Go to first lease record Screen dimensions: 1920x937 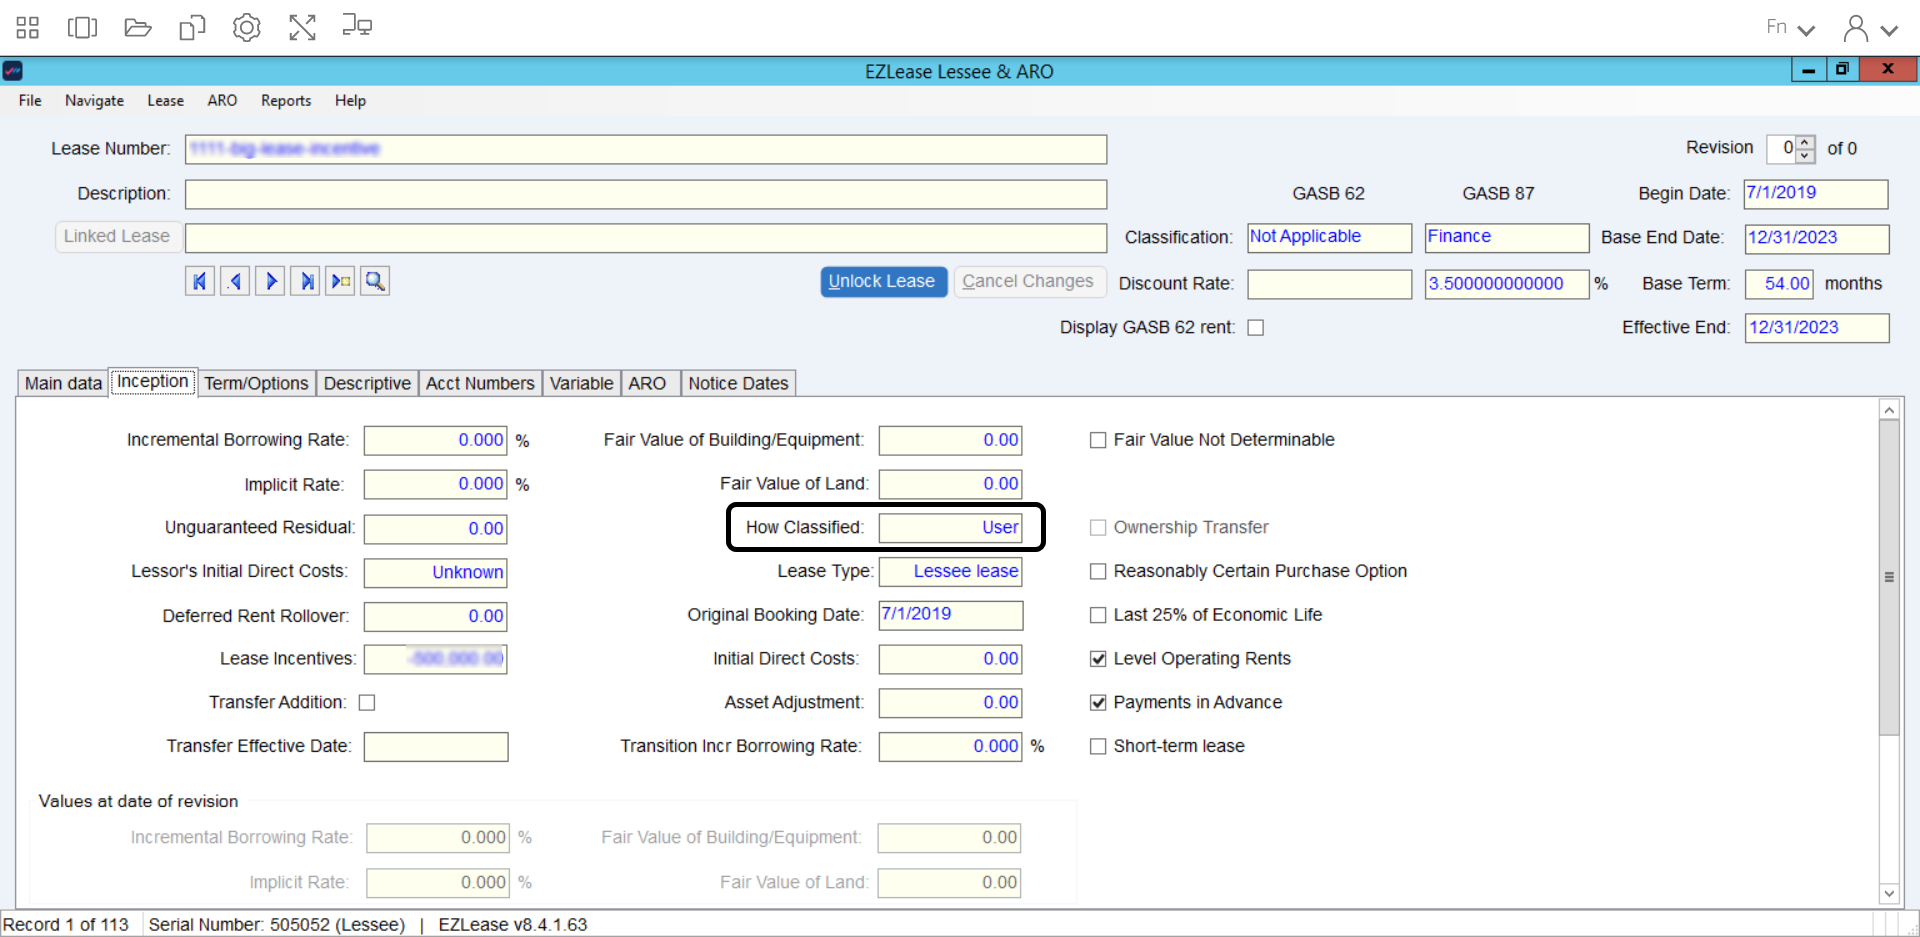coord(200,282)
